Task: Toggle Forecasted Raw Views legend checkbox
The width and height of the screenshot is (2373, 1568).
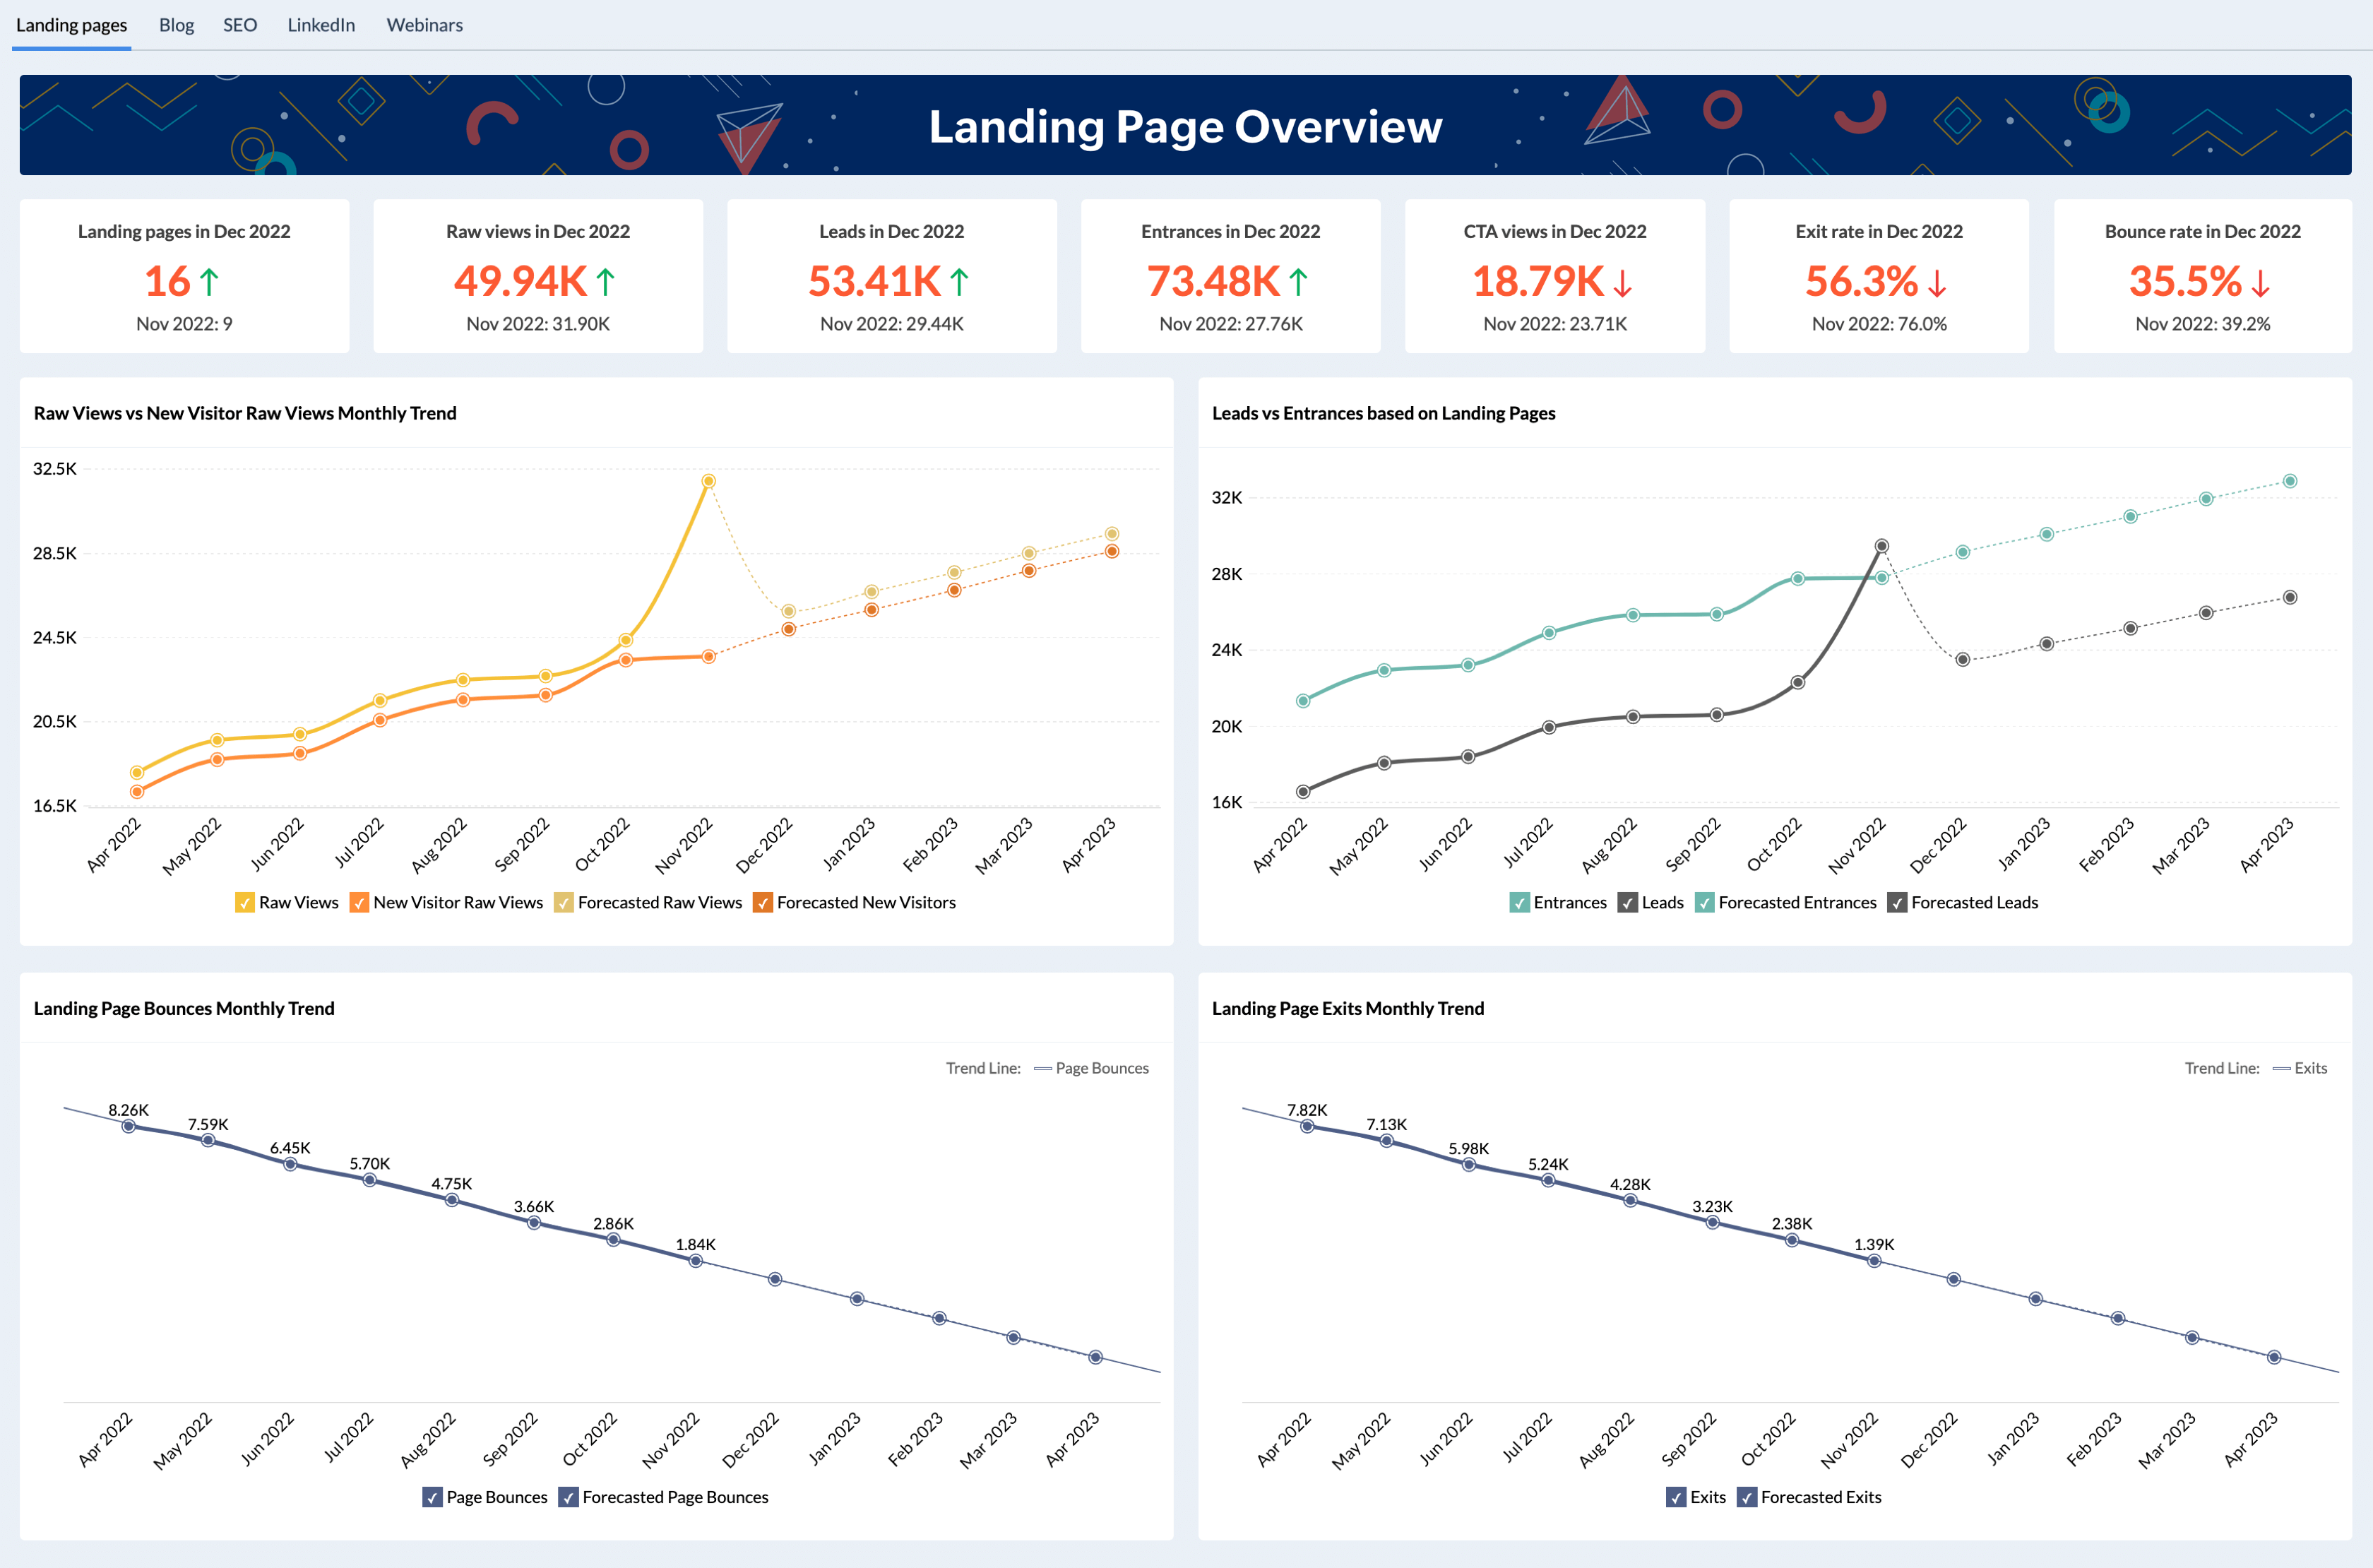Action: [x=563, y=903]
